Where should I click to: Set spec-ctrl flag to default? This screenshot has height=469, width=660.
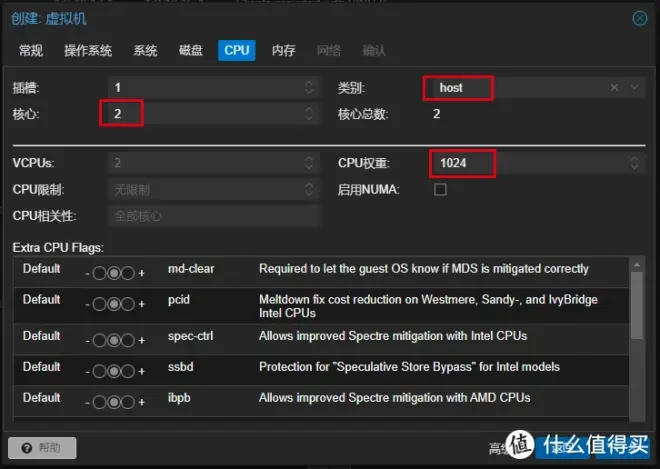click(114, 340)
